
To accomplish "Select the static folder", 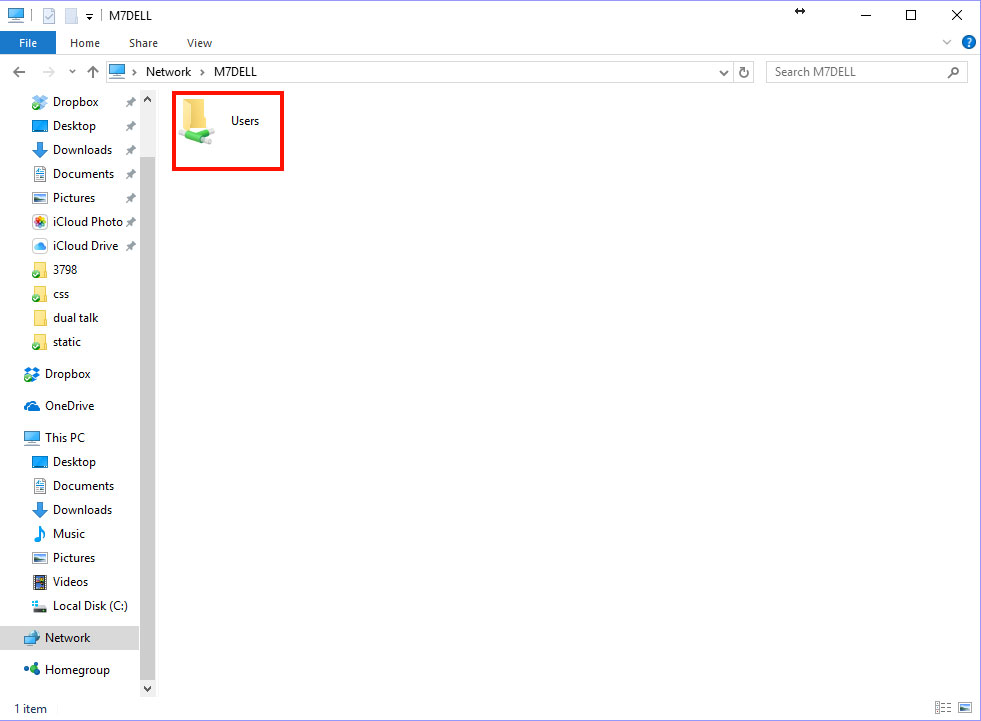I will (66, 342).
